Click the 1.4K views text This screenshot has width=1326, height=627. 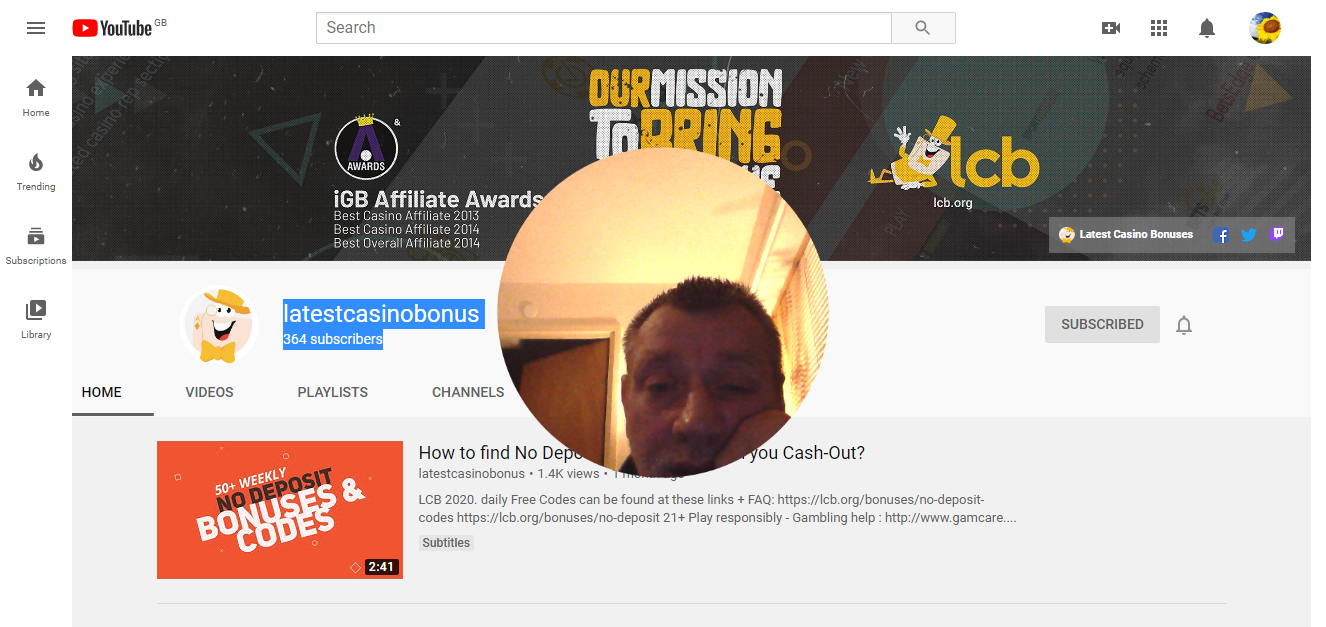tap(568, 474)
